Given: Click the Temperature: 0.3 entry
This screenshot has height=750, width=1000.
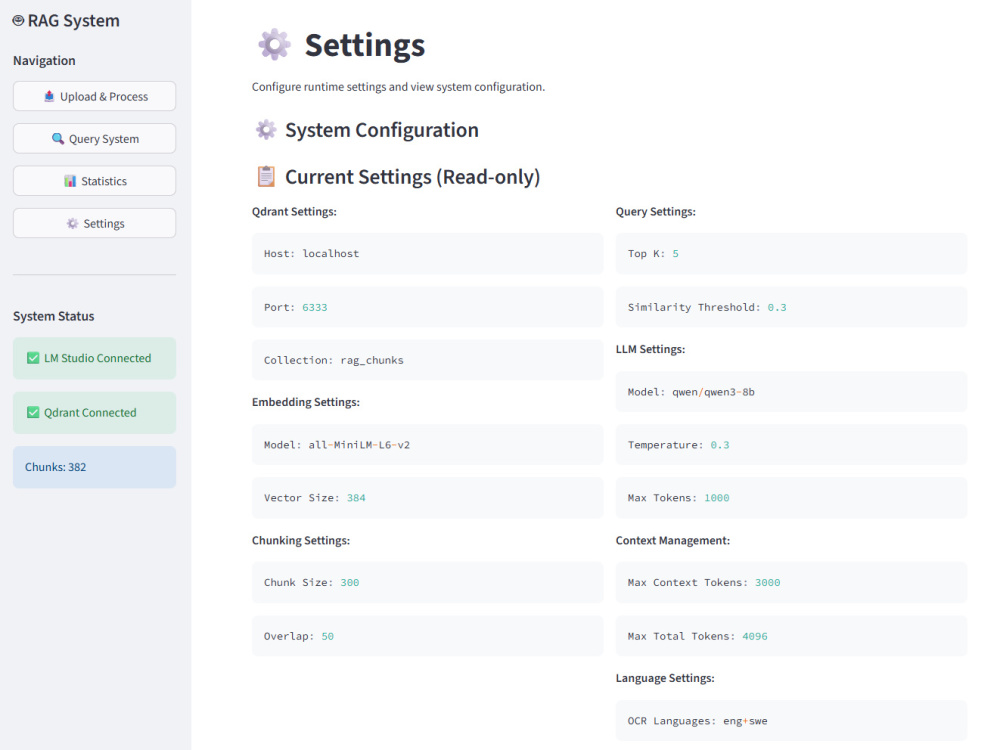Looking at the screenshot, I should (791, 445).
